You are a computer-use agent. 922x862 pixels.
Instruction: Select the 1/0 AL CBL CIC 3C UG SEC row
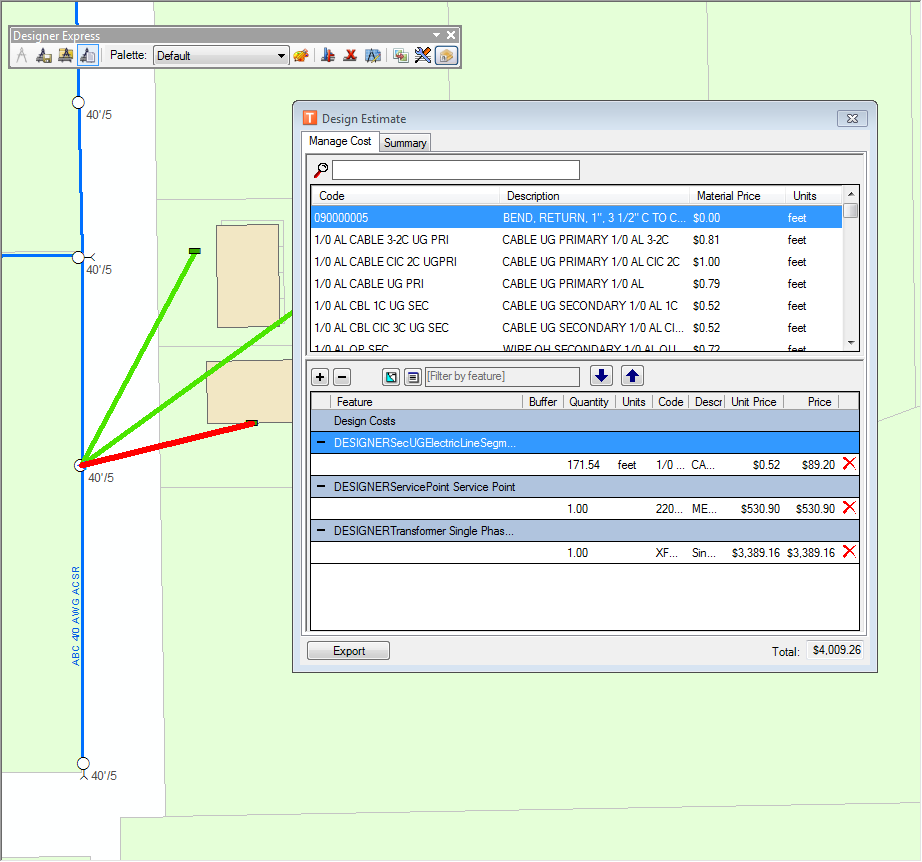click(576, 328)
